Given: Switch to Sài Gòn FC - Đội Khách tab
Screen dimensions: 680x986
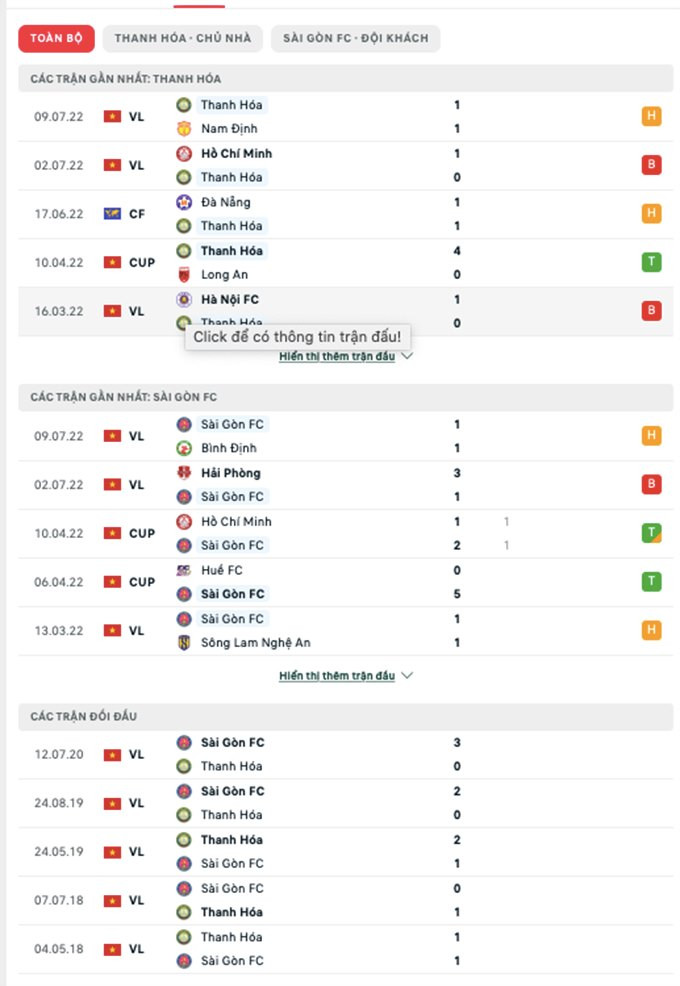Looking at the screenshot, I should pyautogui.click(x=355, y=39).
